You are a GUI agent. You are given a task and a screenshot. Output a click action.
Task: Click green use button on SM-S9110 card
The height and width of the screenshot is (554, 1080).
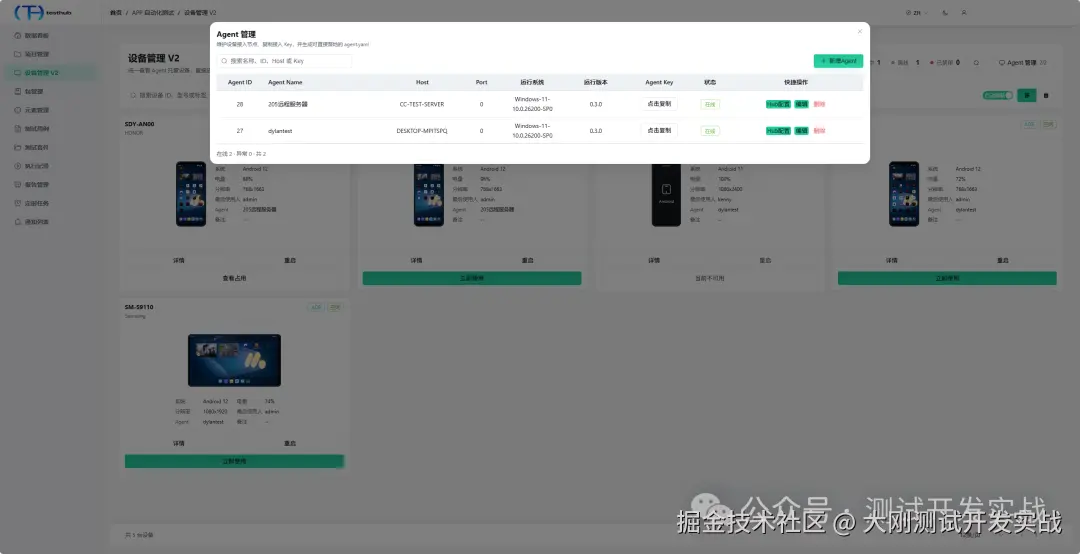click(x=234, y=461)
